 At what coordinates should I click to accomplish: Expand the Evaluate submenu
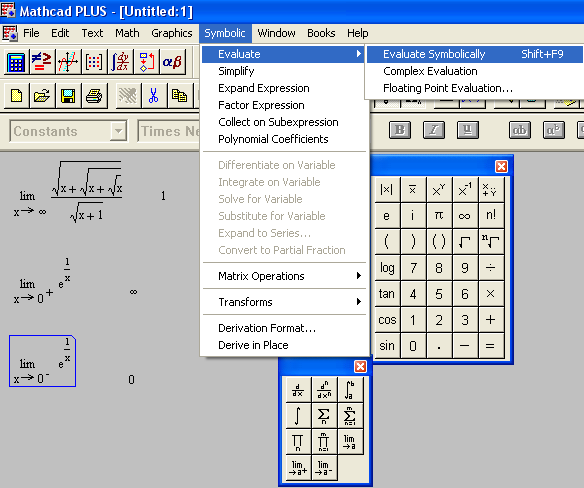click(x=284, y=54)
